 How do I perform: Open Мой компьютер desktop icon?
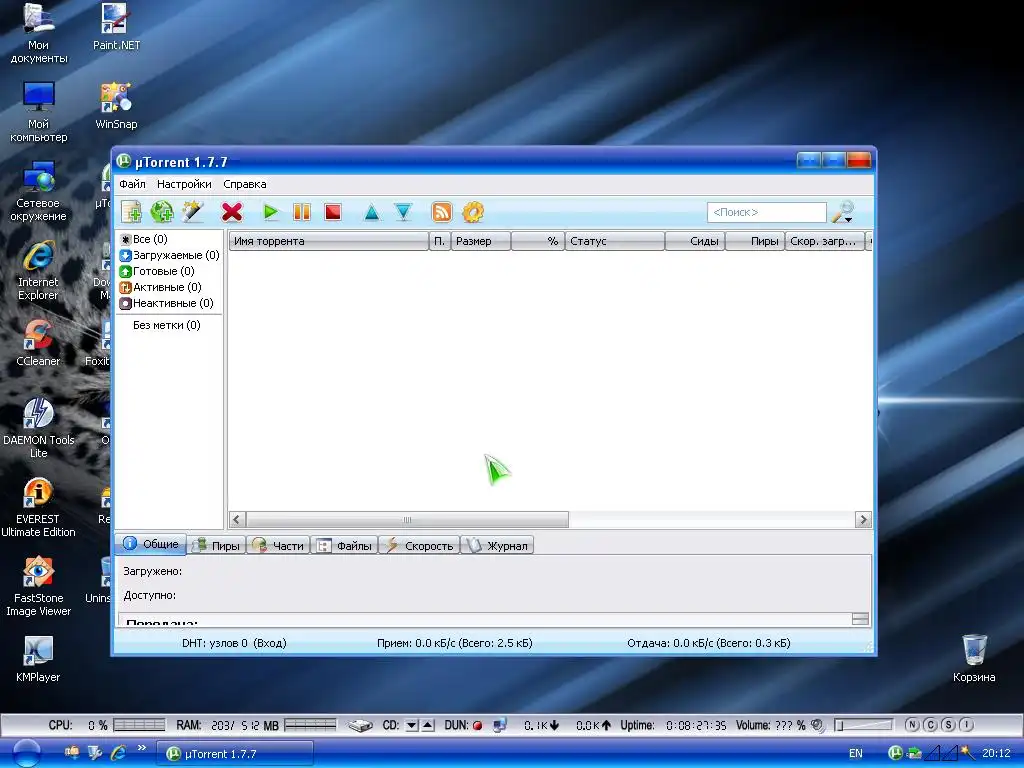pyautogui.click(x=39, y=112)
